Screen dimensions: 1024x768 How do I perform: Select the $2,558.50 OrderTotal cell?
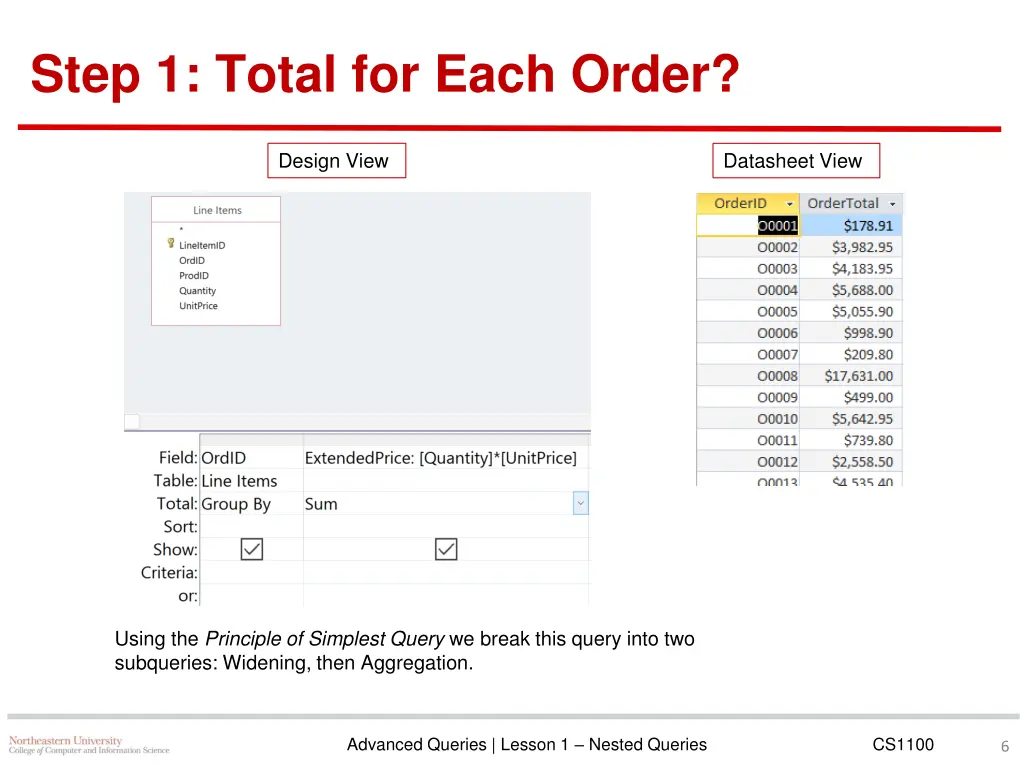[852, 462]
